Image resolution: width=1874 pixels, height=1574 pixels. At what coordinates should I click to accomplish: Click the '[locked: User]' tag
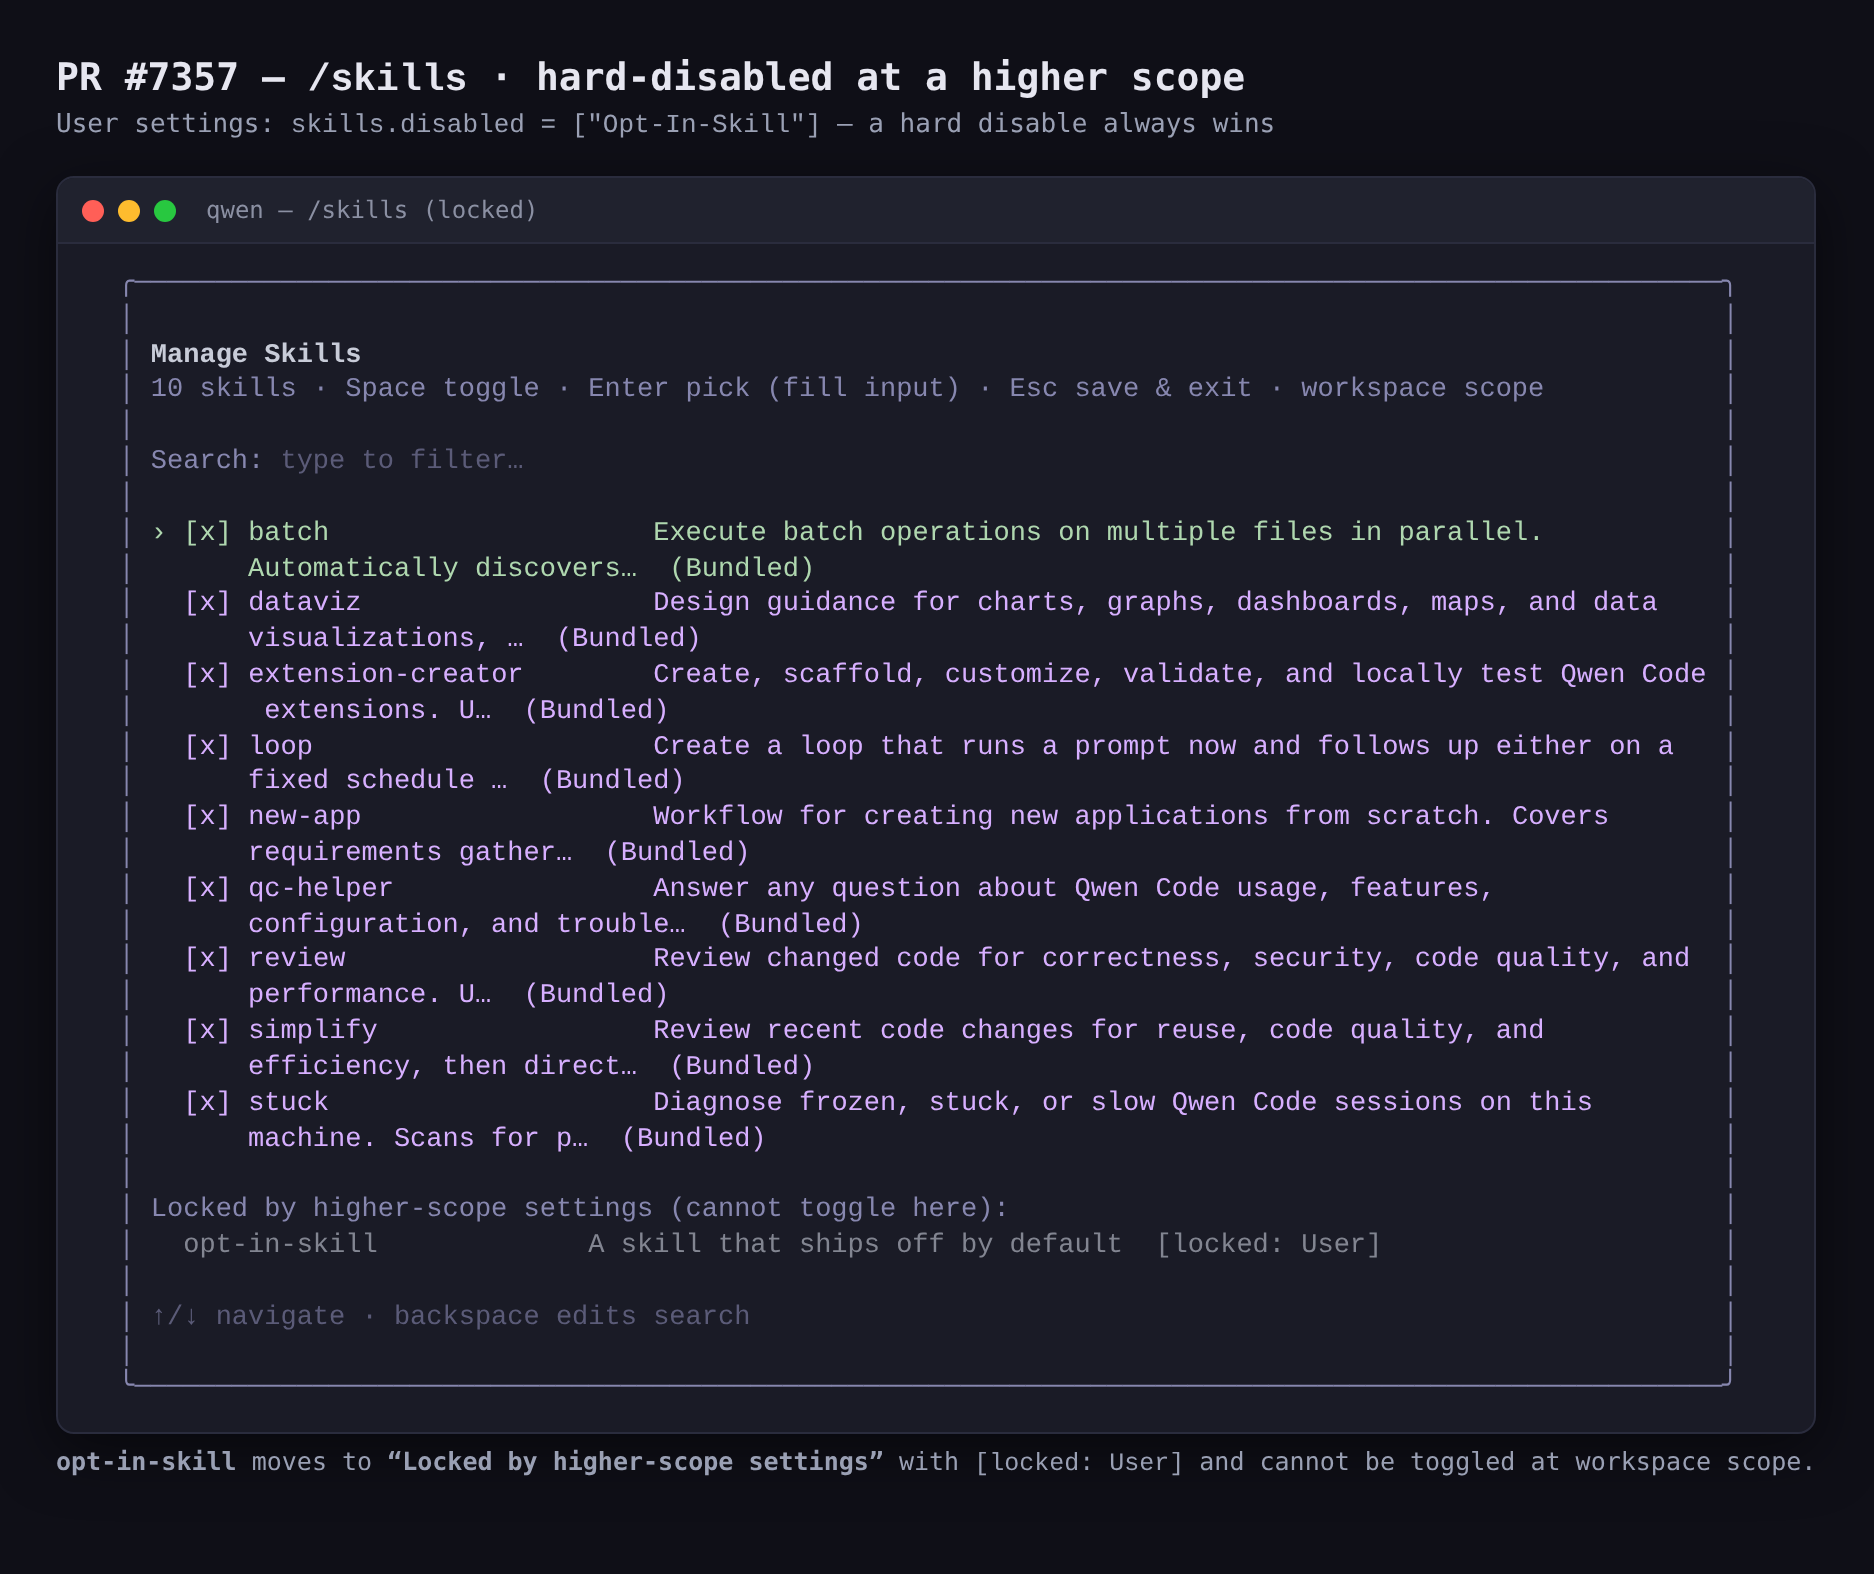[1268, 1244]
